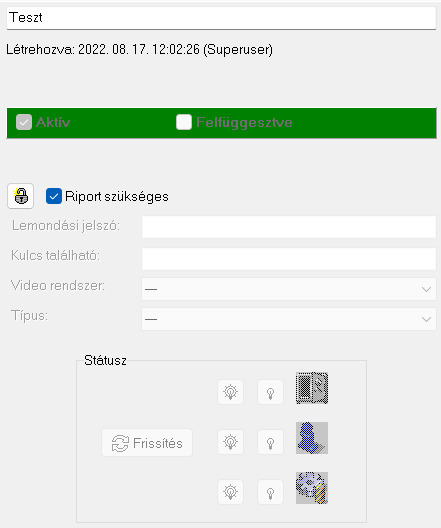Click the Teszt name text field

[221, 18]
